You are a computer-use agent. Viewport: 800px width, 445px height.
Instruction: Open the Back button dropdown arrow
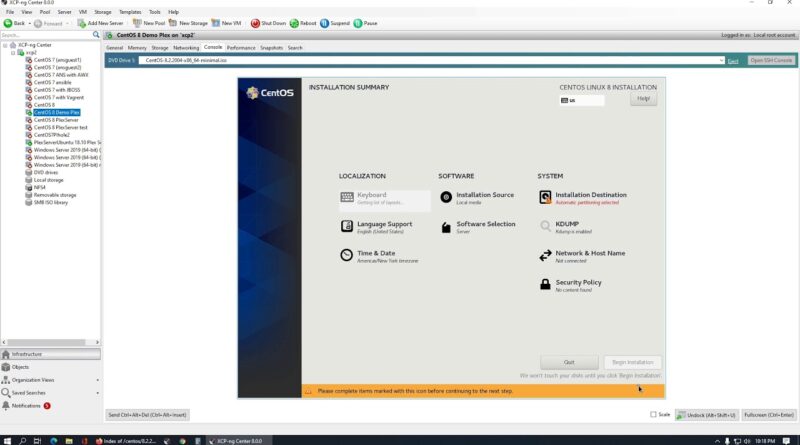(x=29, y=23)
